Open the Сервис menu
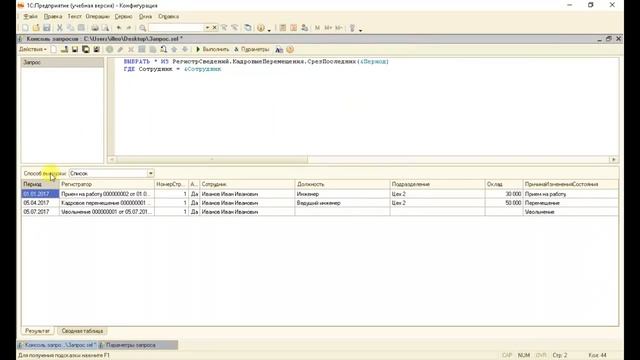Viewport: 640px width, 360px height. [123, 16]
